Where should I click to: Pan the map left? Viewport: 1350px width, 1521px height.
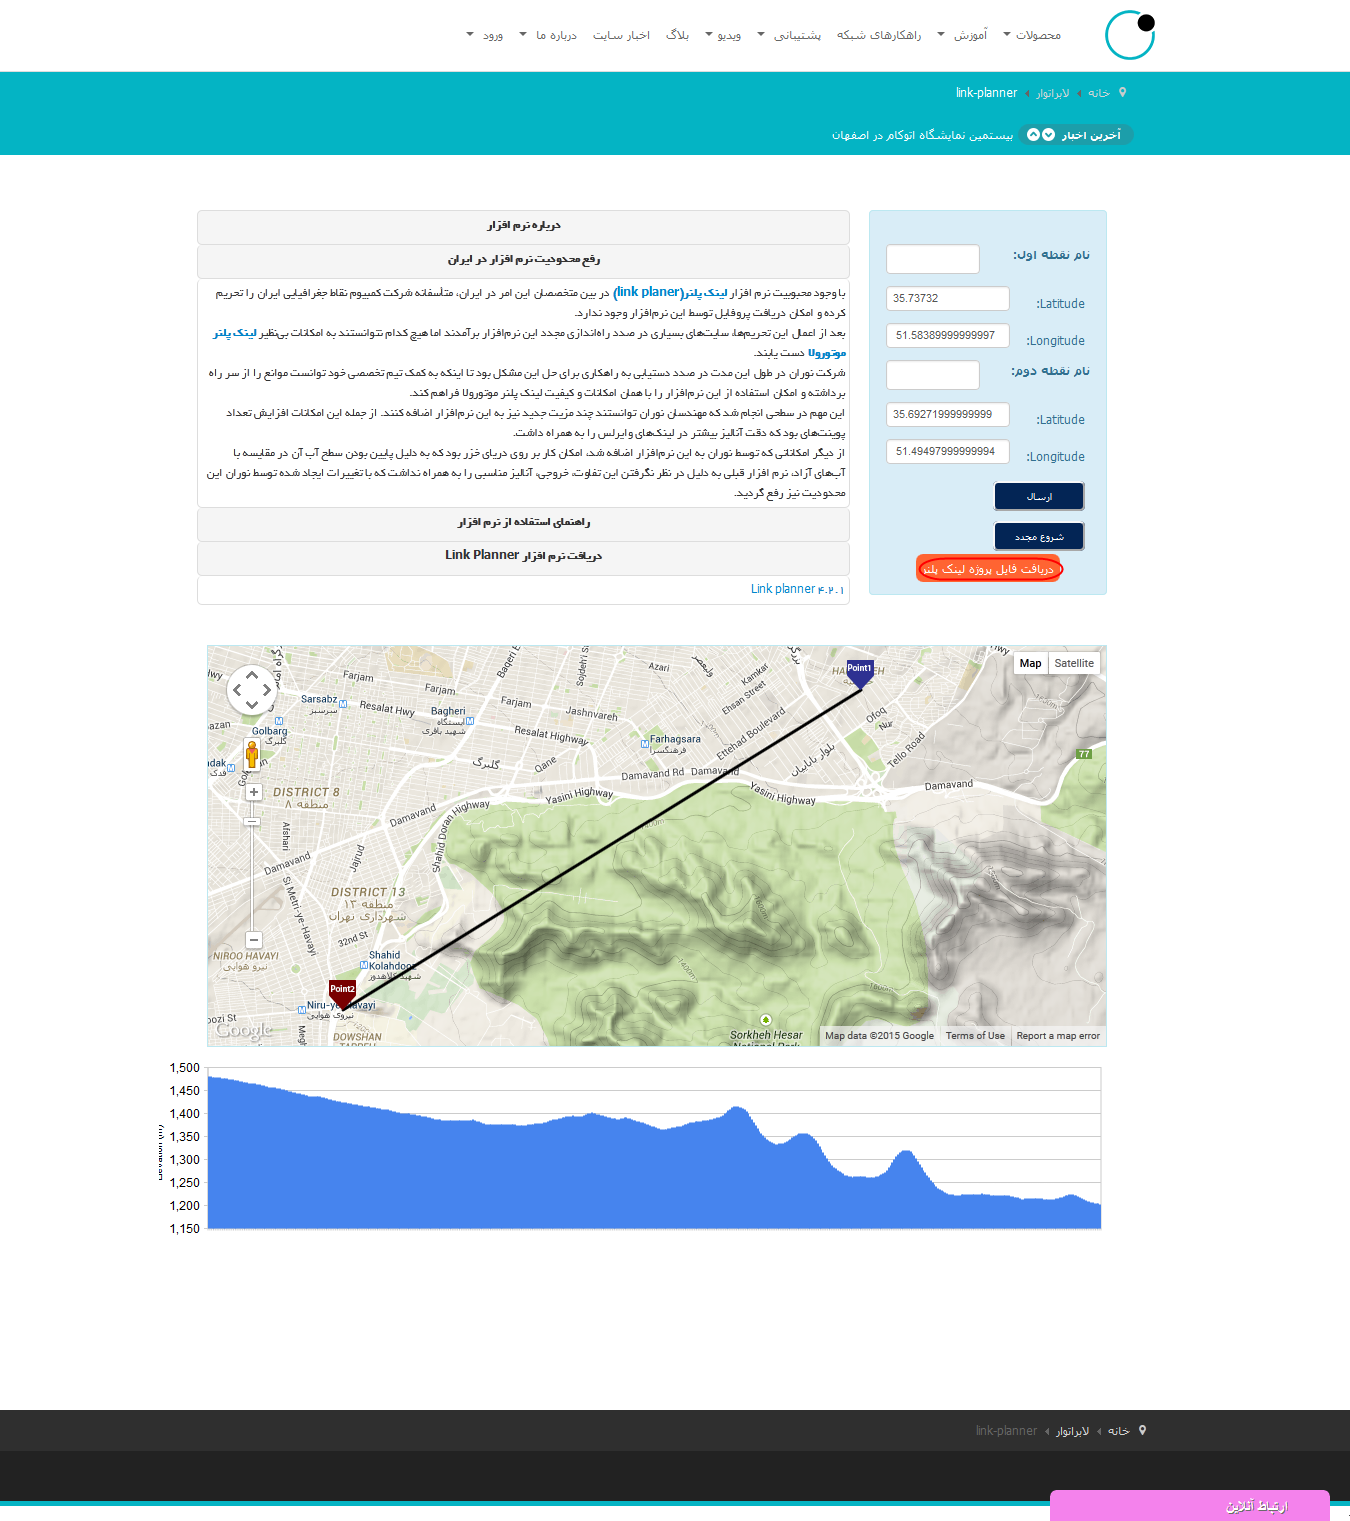[238, 689]
